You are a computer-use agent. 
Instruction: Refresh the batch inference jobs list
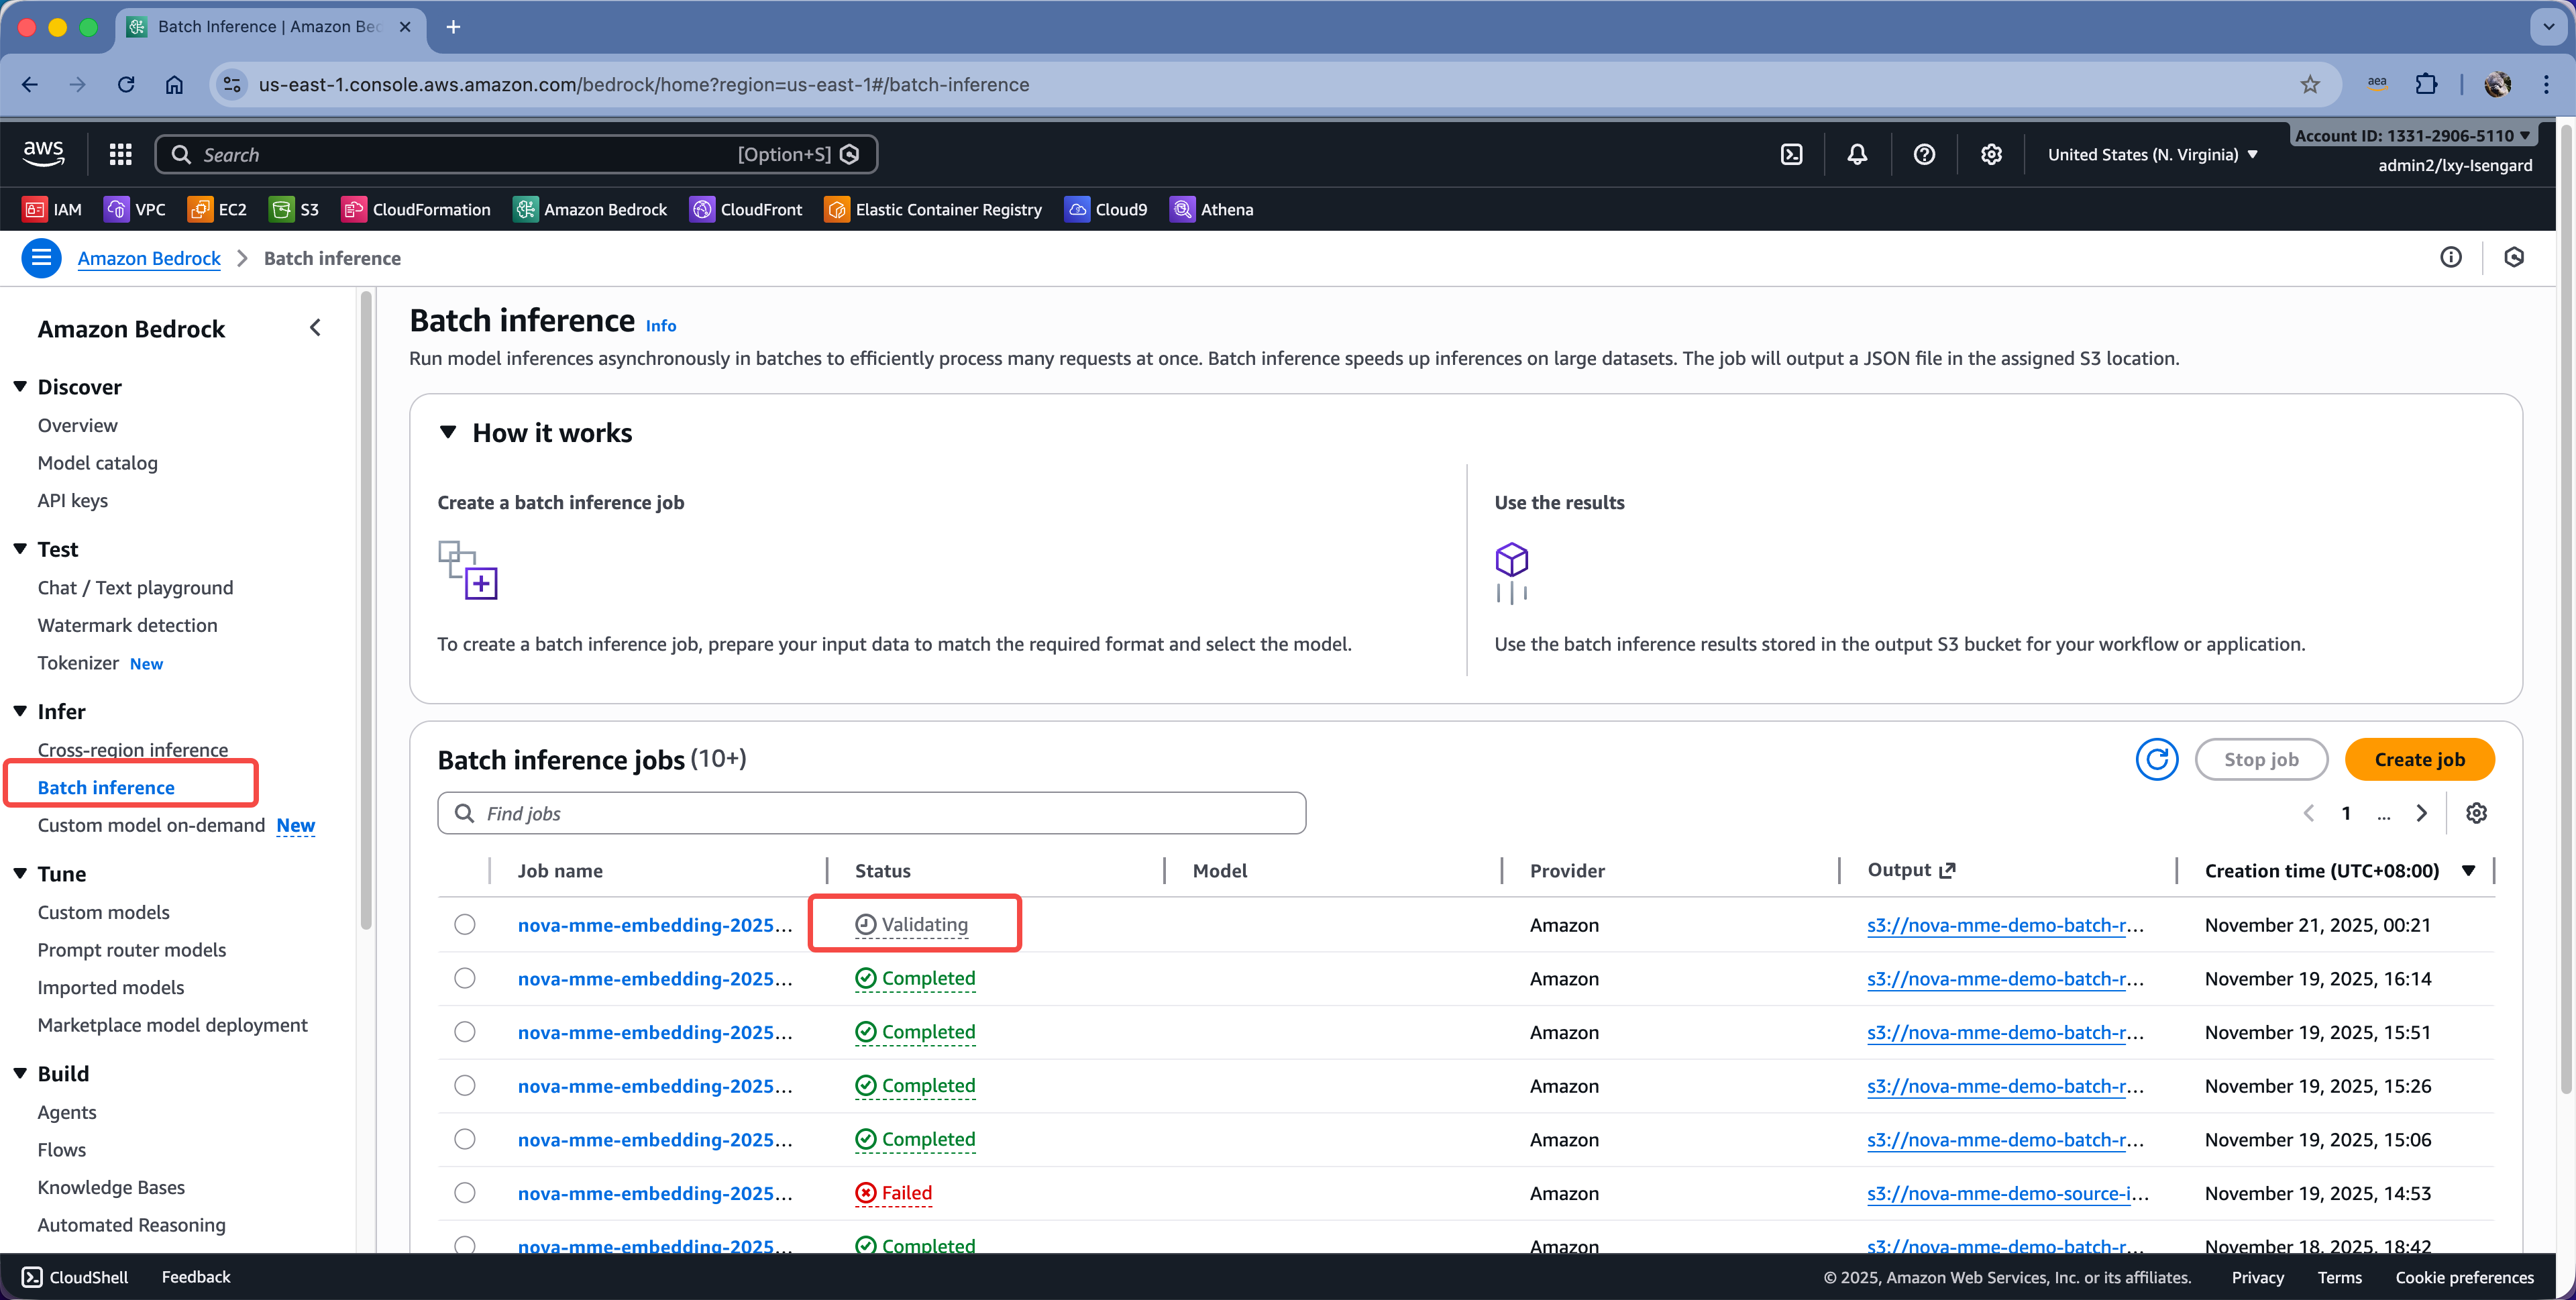click(x=2156, y=759)
